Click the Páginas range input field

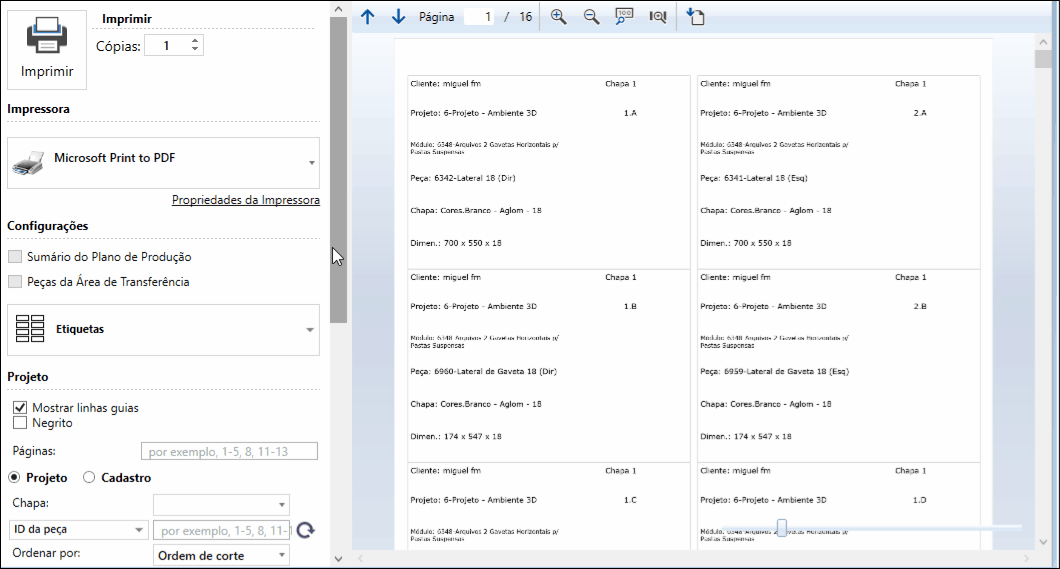pyautogui.click(x=229, y=451)
